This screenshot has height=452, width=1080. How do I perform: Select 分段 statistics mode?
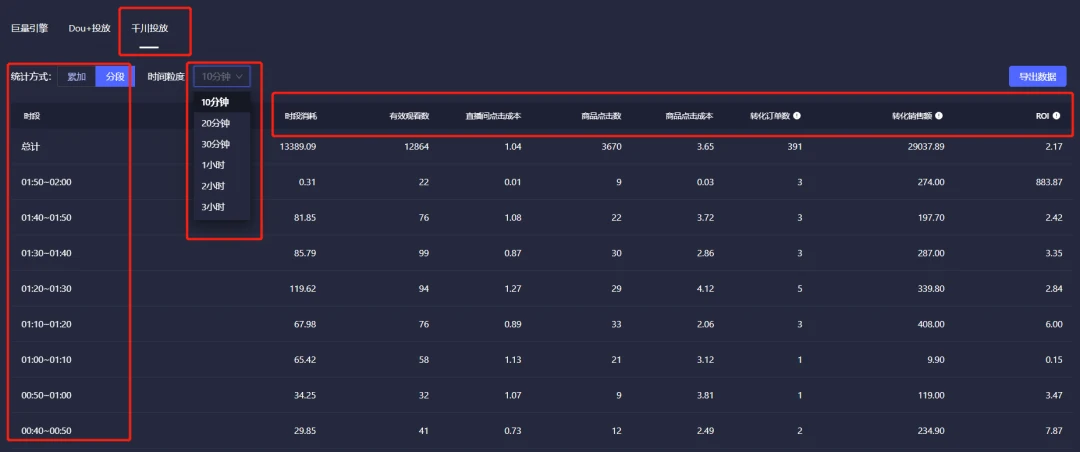point(115,77)
